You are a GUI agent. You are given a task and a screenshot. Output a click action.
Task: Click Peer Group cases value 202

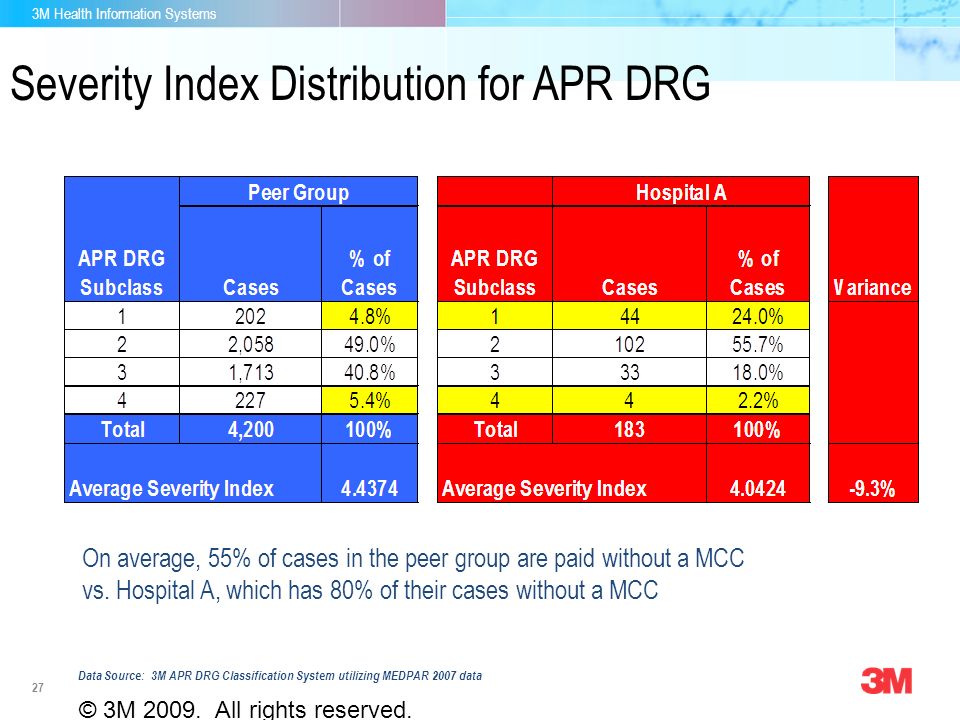click(250, 316)
